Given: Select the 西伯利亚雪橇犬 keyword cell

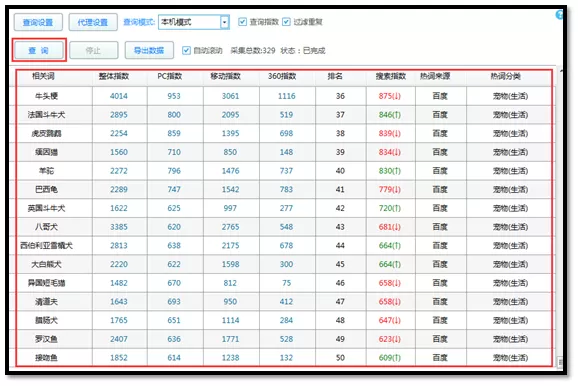Looking at the screenshot, I should tap(46, 246).
